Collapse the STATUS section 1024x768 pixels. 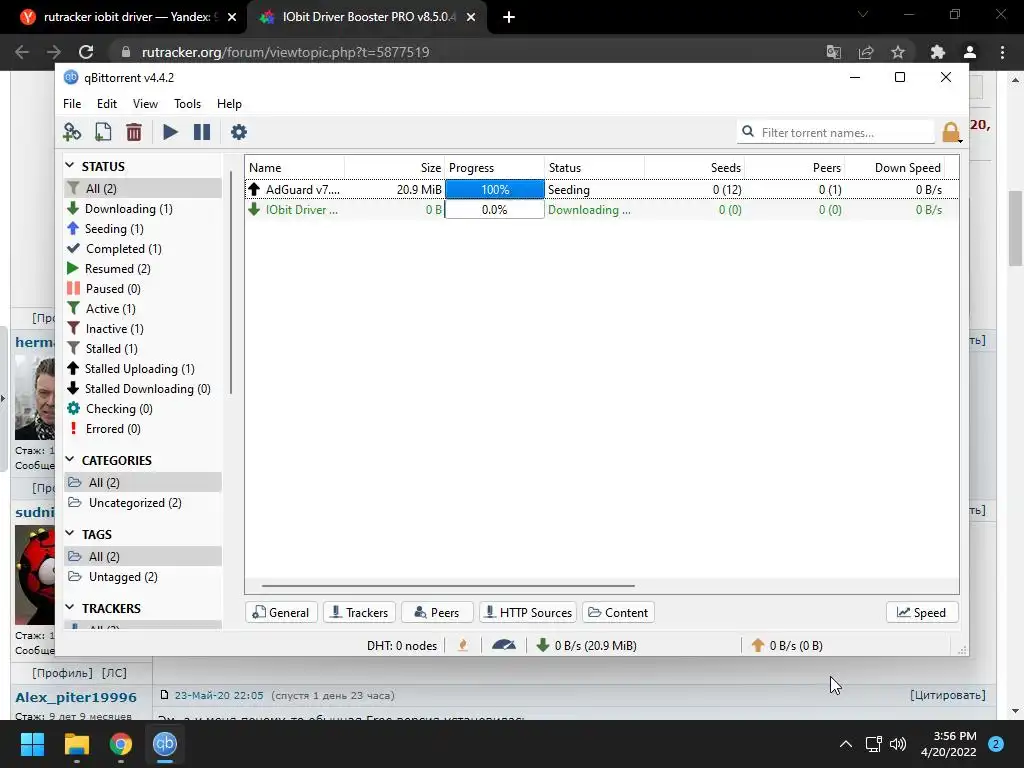click(x=70, y=166)
